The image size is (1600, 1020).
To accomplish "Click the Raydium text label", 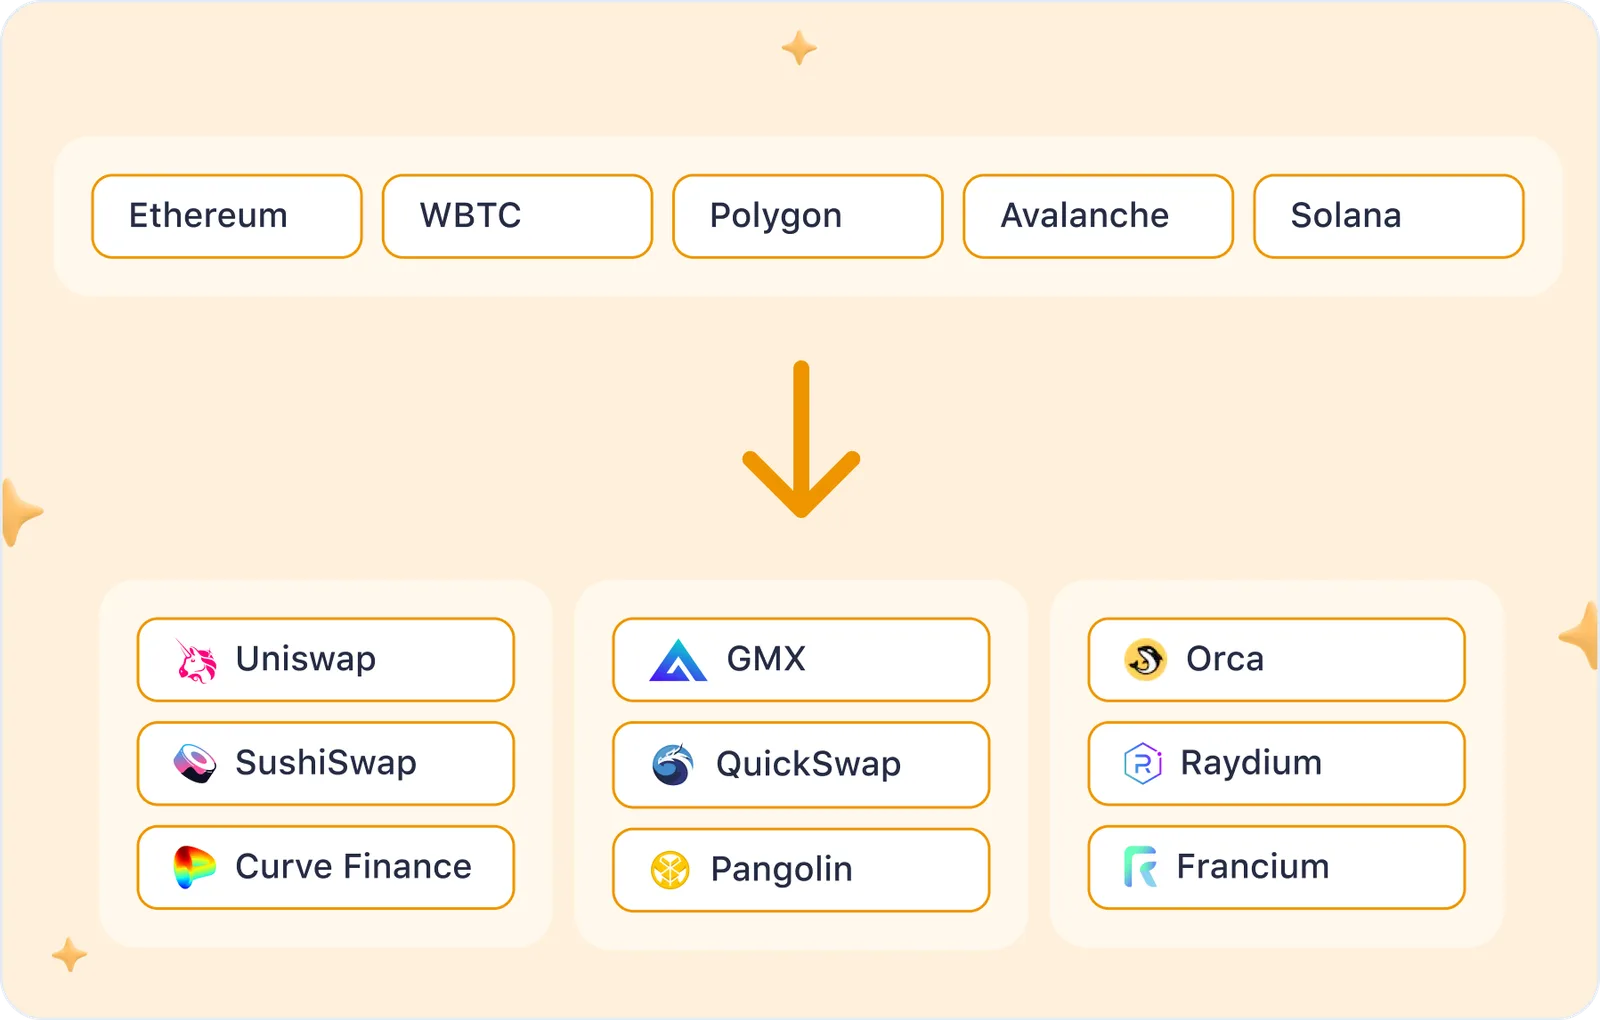I will [1251, 763].
